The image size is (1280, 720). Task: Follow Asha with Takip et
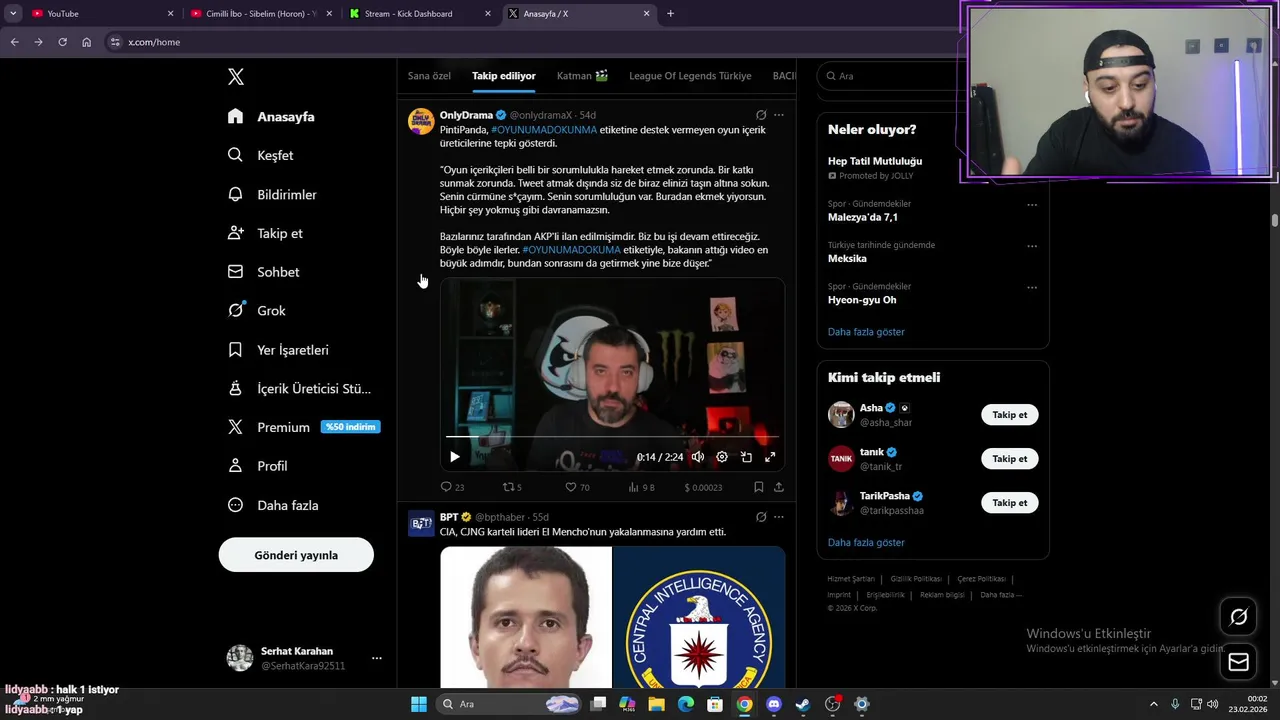[x=1010, y=415]
